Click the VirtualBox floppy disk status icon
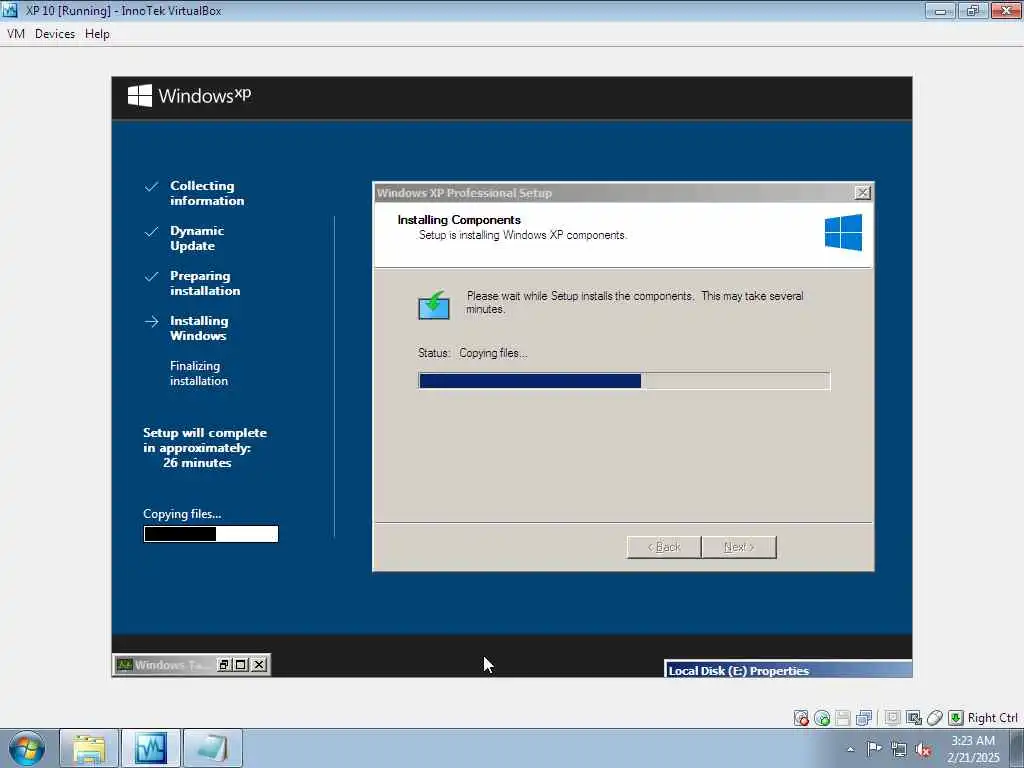Viewport: 1024px width, 768px height. (843, 718)
